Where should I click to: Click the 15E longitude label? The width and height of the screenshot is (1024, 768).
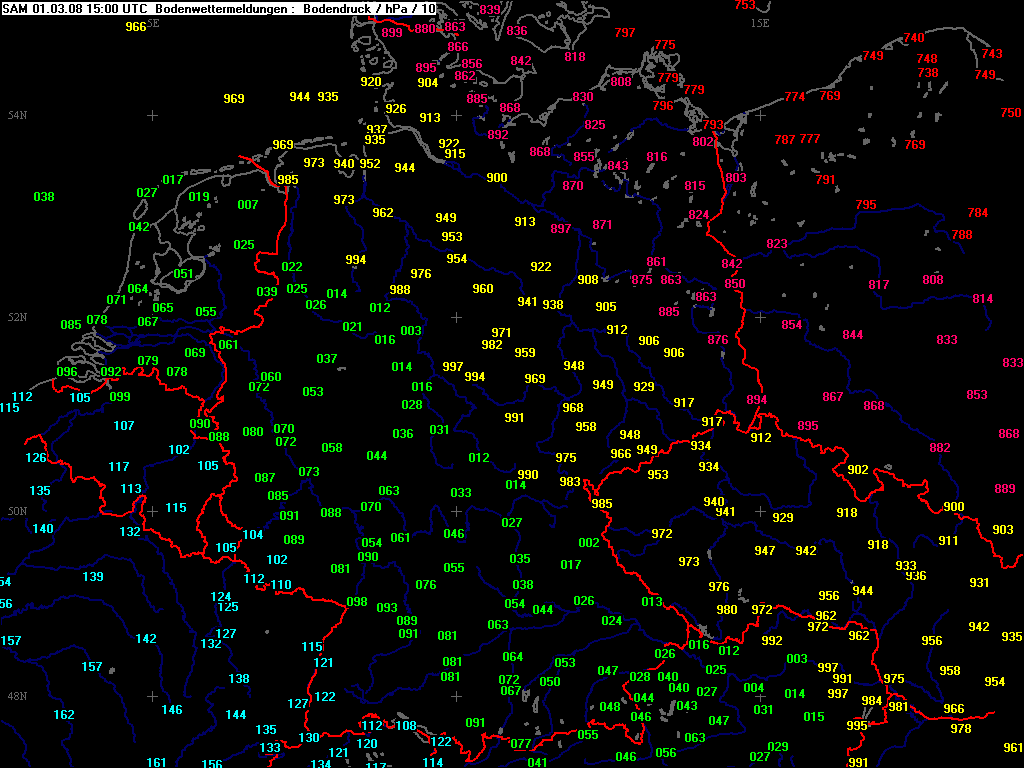click(761, 22)
